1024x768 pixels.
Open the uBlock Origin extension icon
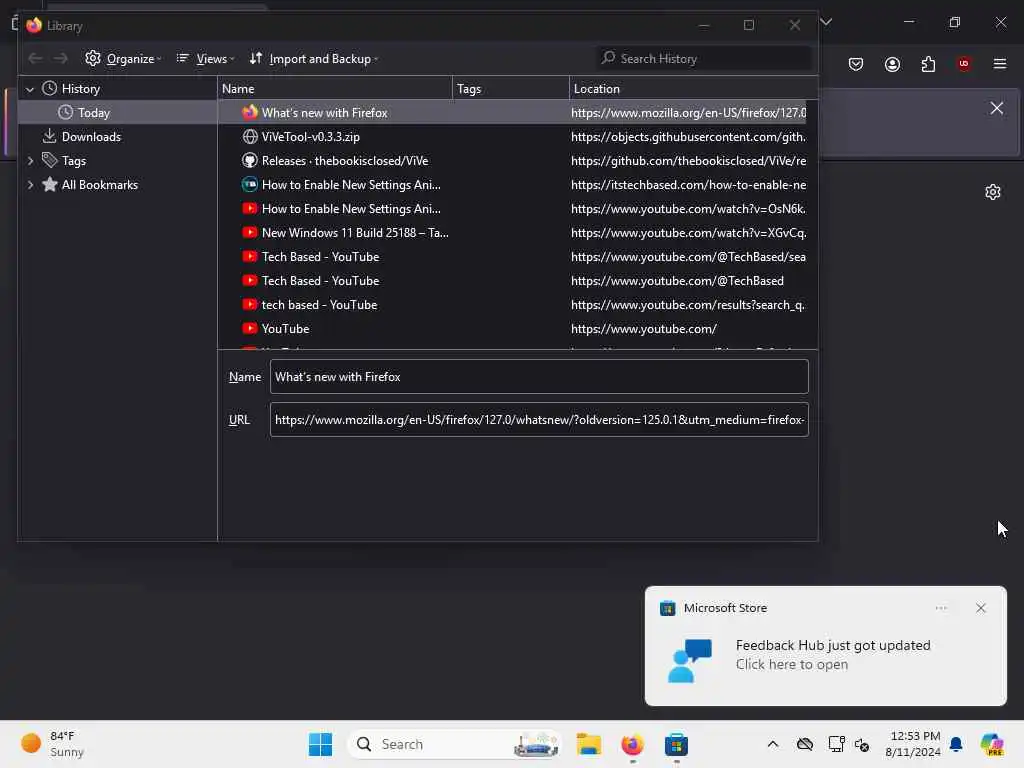click(x=964, y=64)
